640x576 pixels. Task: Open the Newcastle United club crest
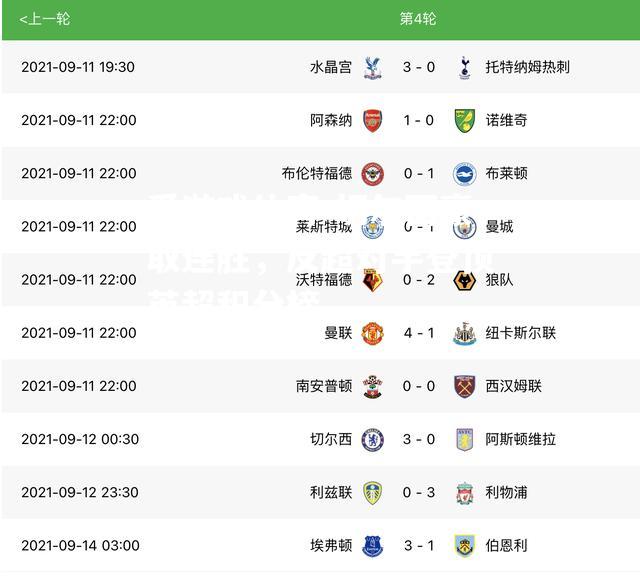(x=464, y=333)
